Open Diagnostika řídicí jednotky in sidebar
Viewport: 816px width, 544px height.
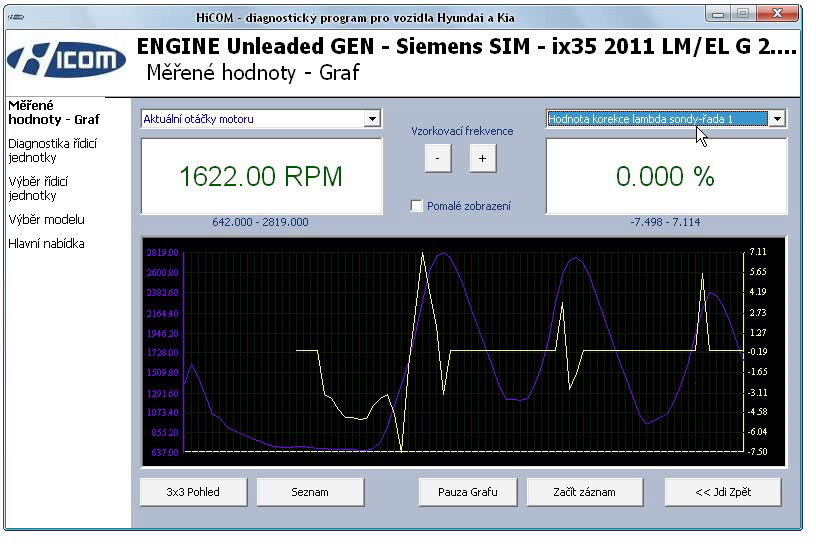pyautogui.click(x=52, y=150)
